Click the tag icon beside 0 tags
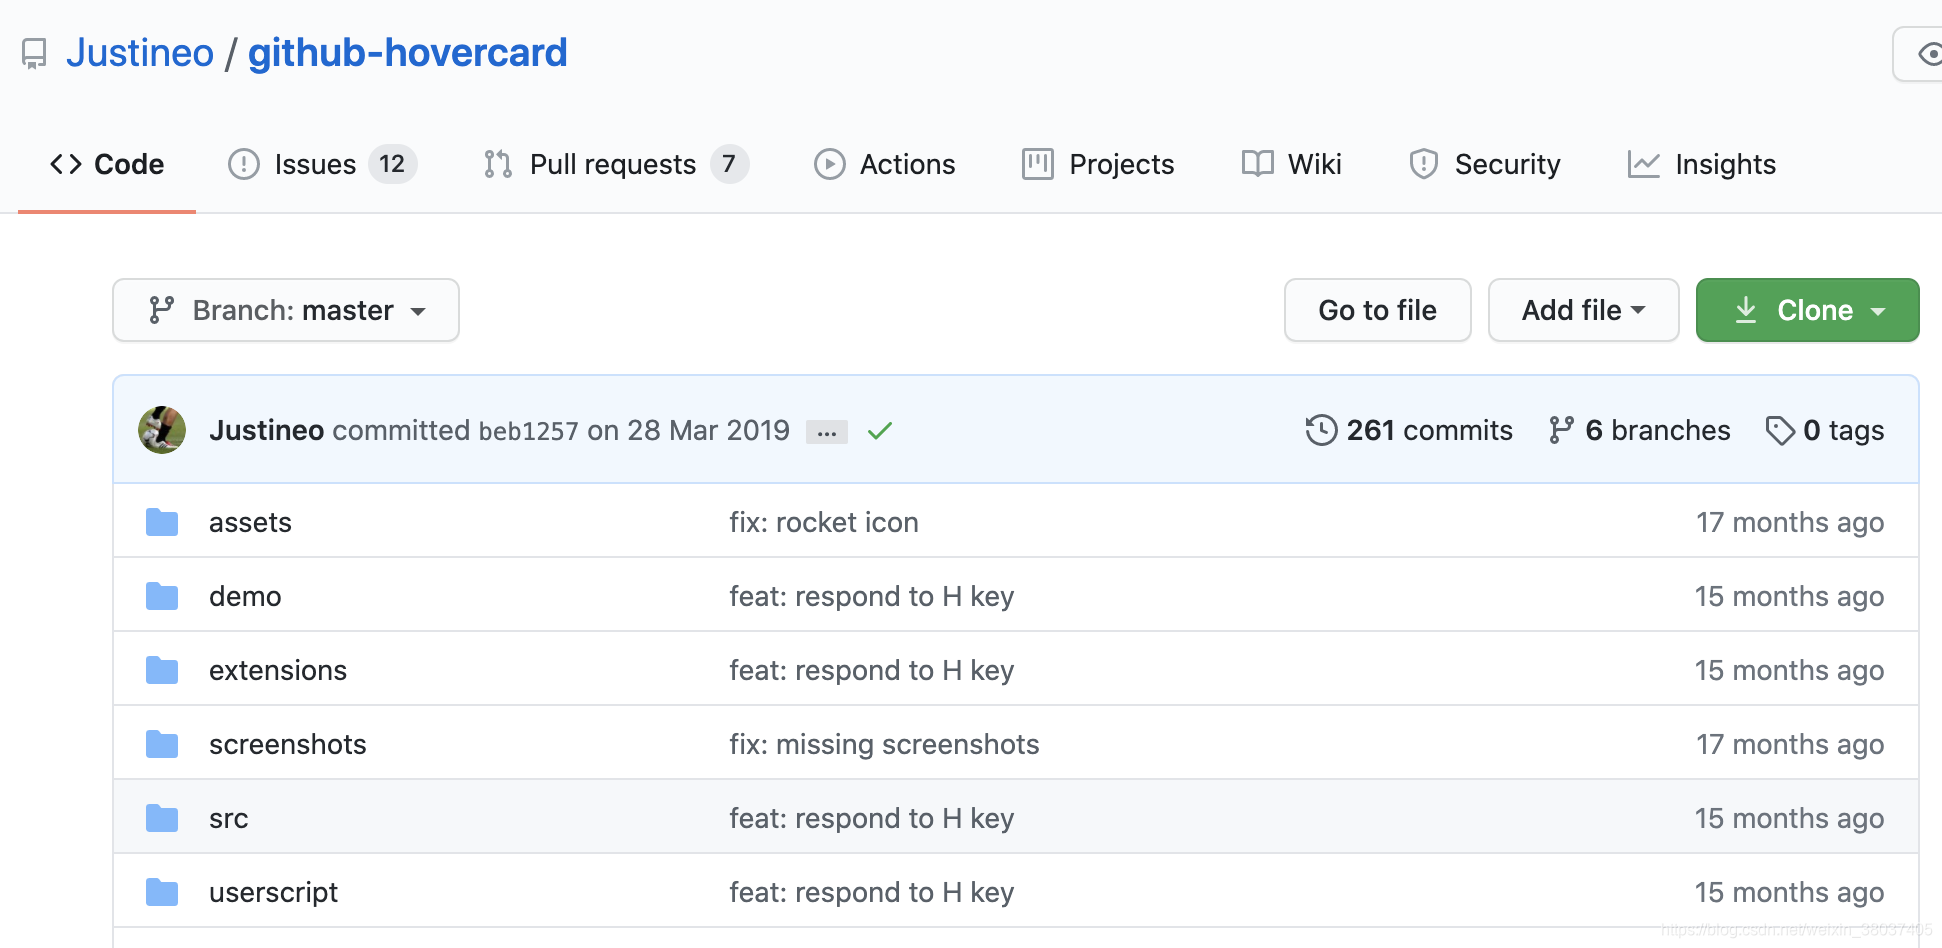The image size is (1942, 948). click(1780, 431)
